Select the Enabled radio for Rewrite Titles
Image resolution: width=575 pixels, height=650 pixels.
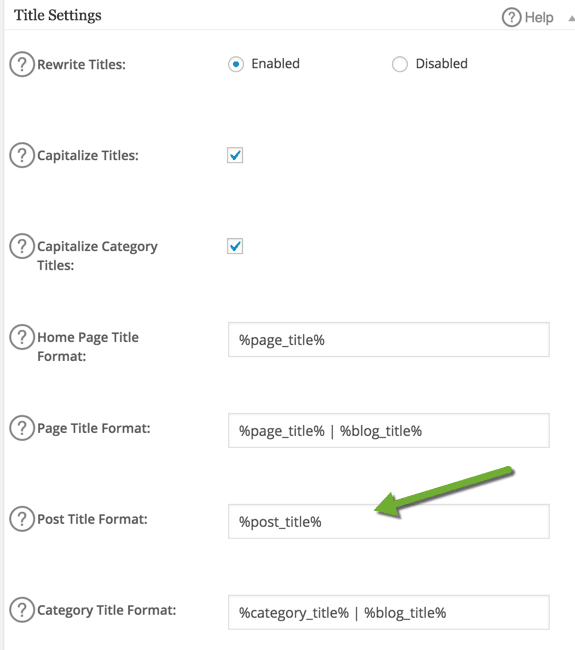coord(236,64)
